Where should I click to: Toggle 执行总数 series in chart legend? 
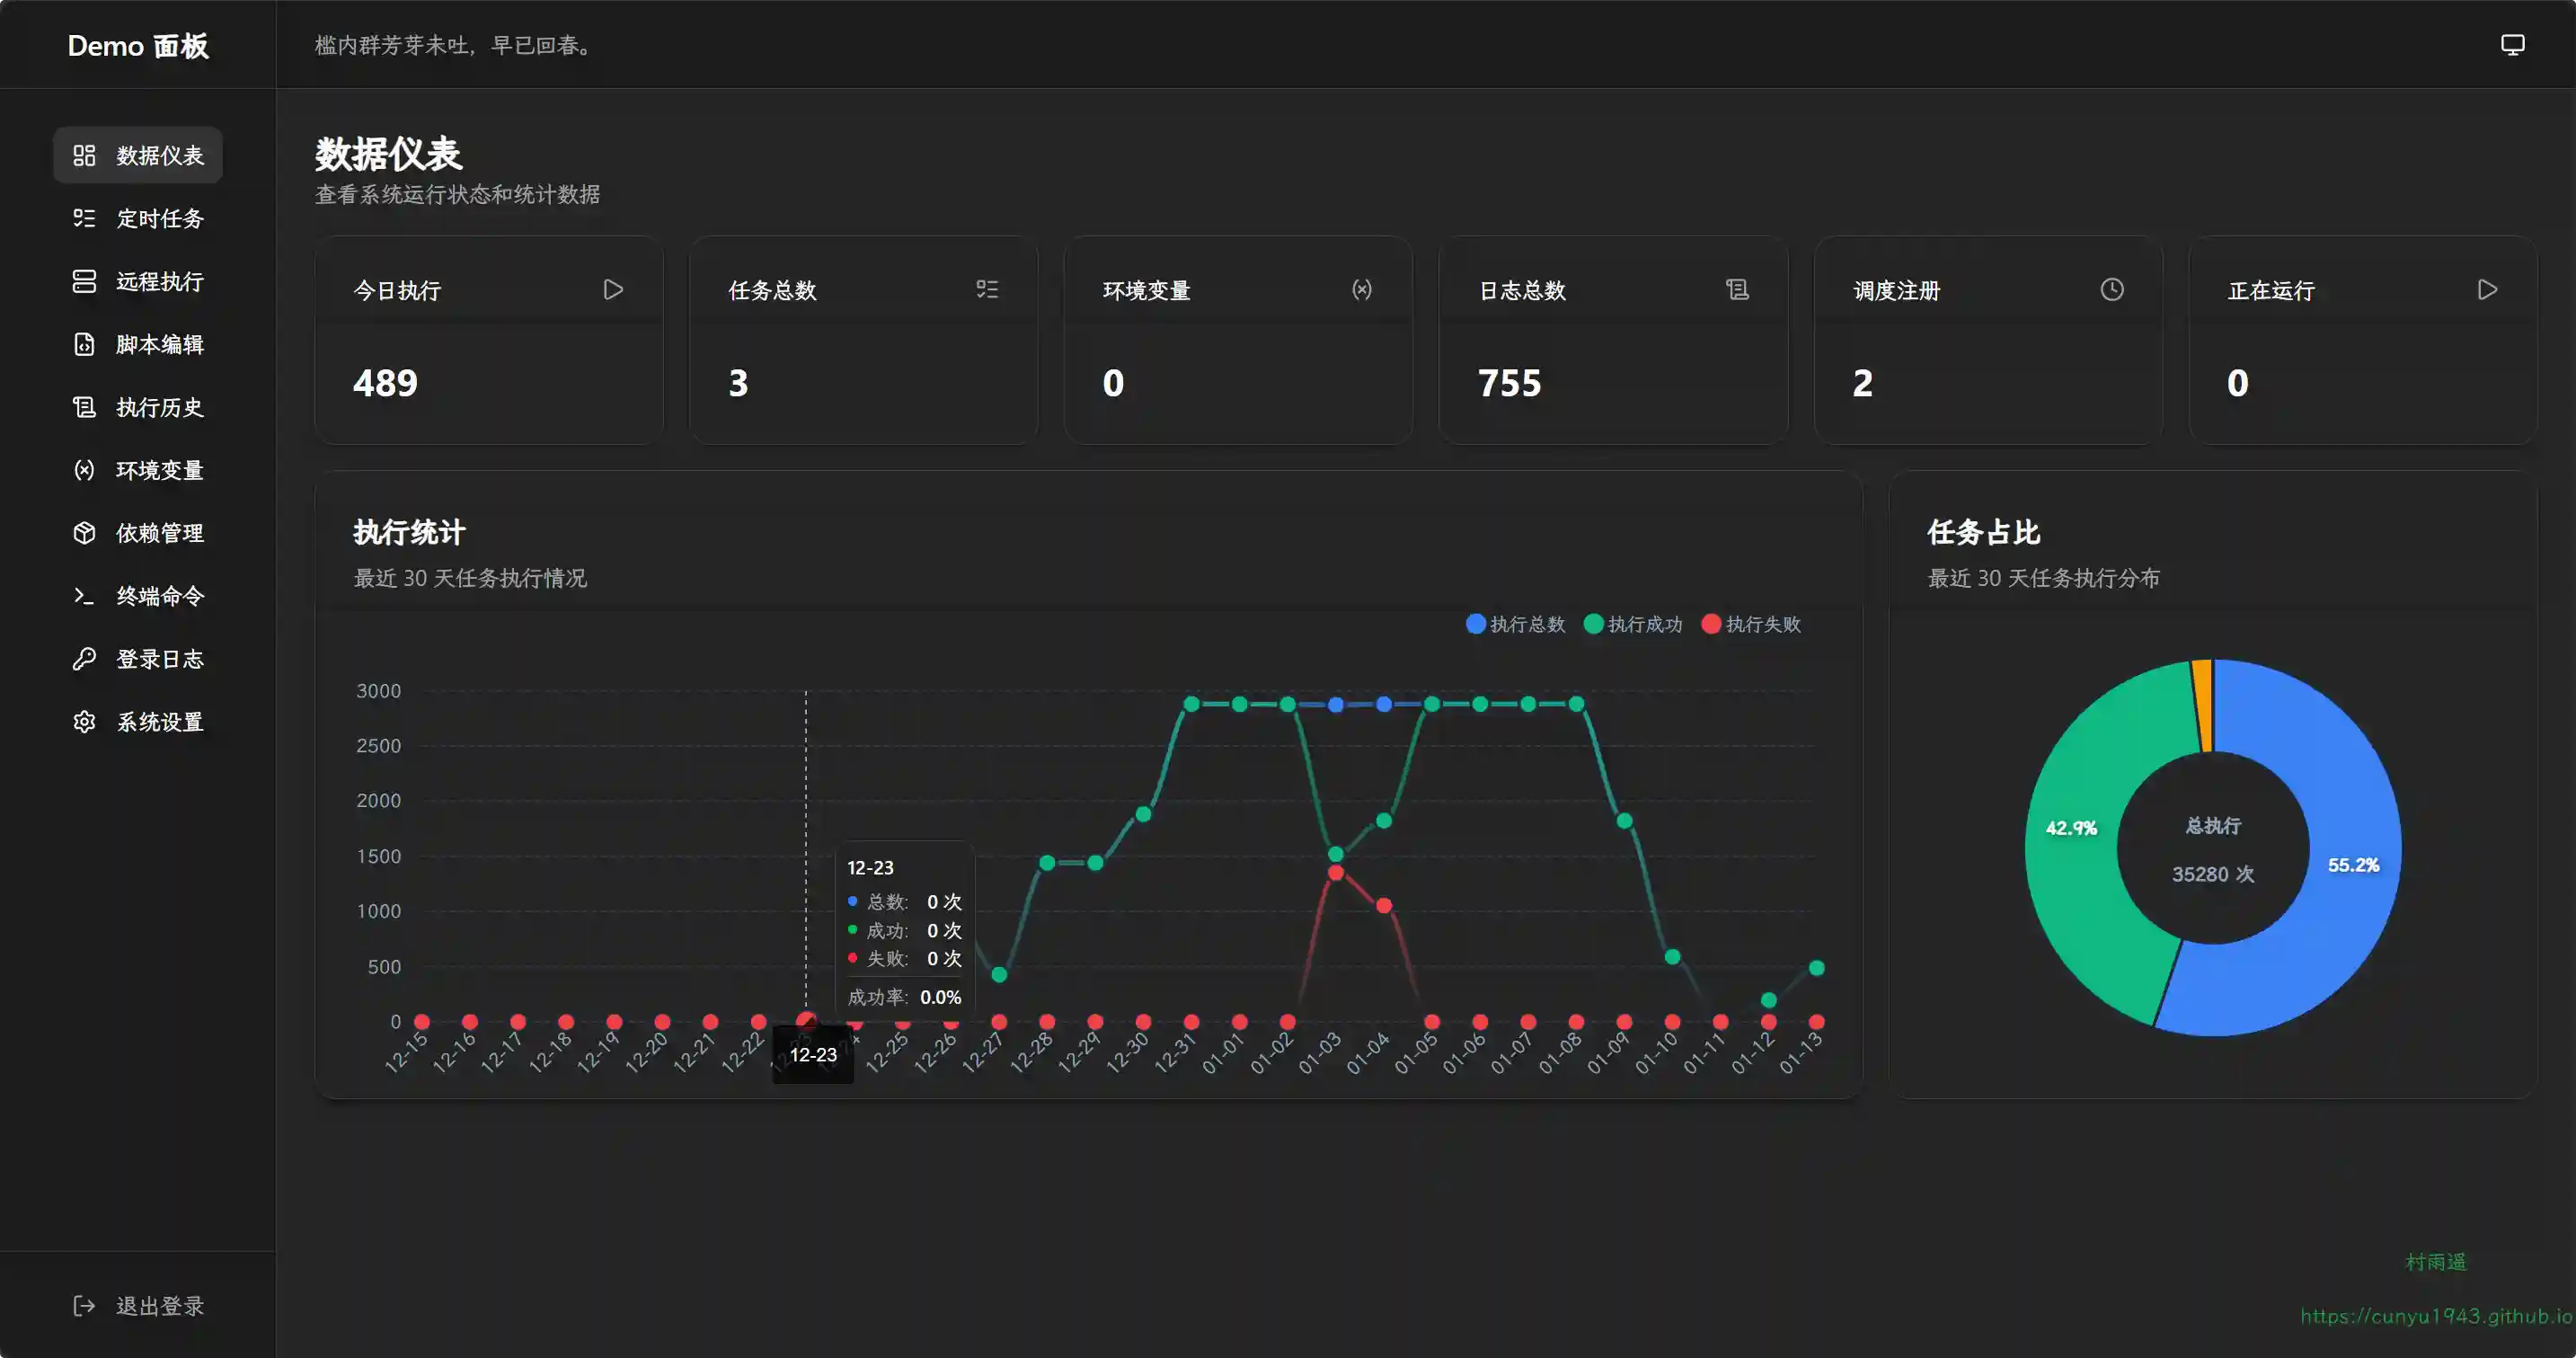[1515, 624]
